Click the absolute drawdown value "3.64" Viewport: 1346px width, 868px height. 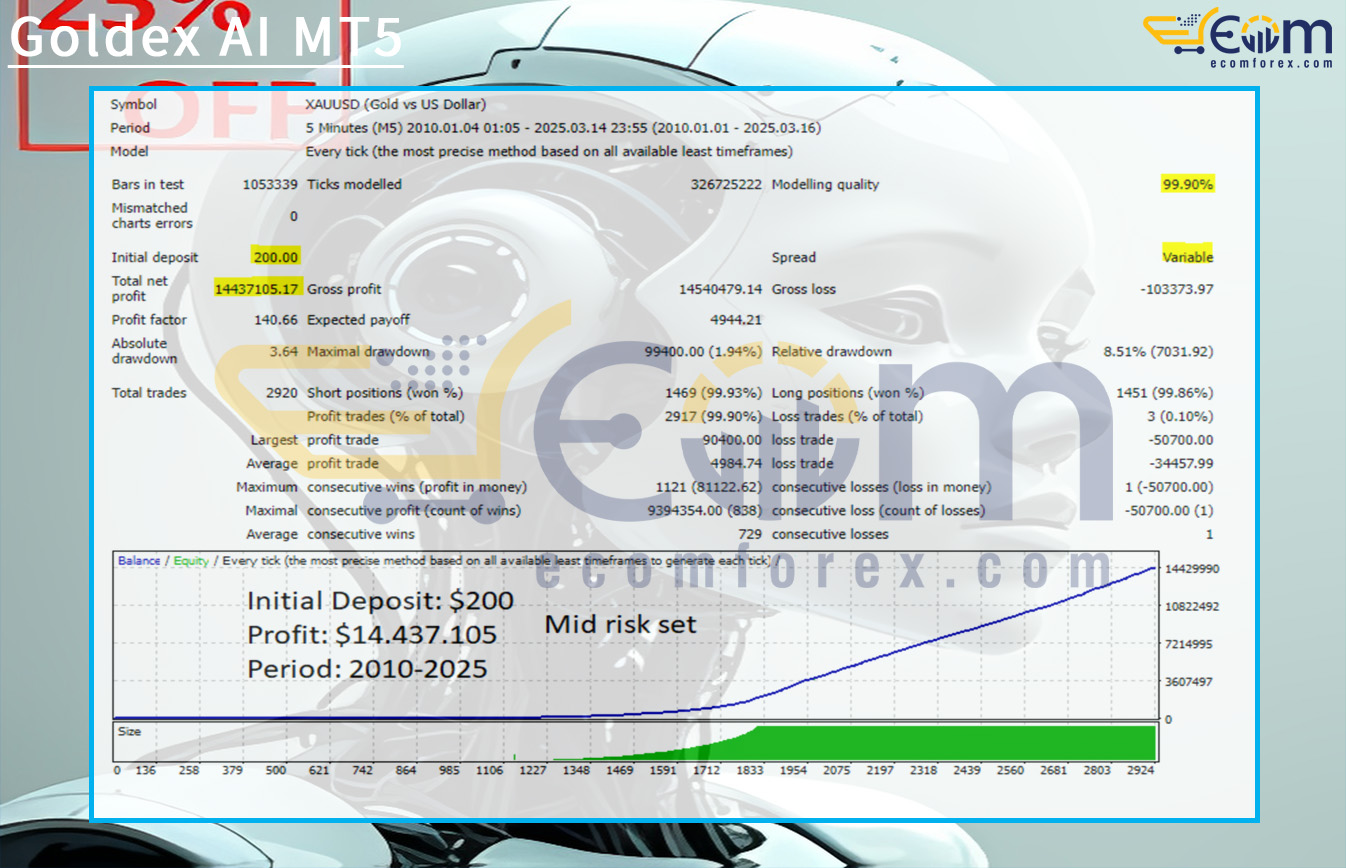(x=284, y=352)
